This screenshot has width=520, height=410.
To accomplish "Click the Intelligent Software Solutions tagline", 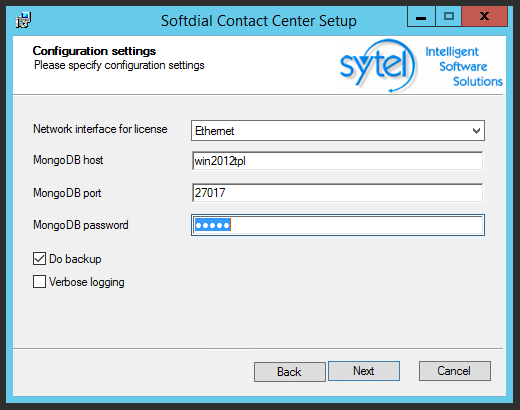I will (x=464, y=66).
